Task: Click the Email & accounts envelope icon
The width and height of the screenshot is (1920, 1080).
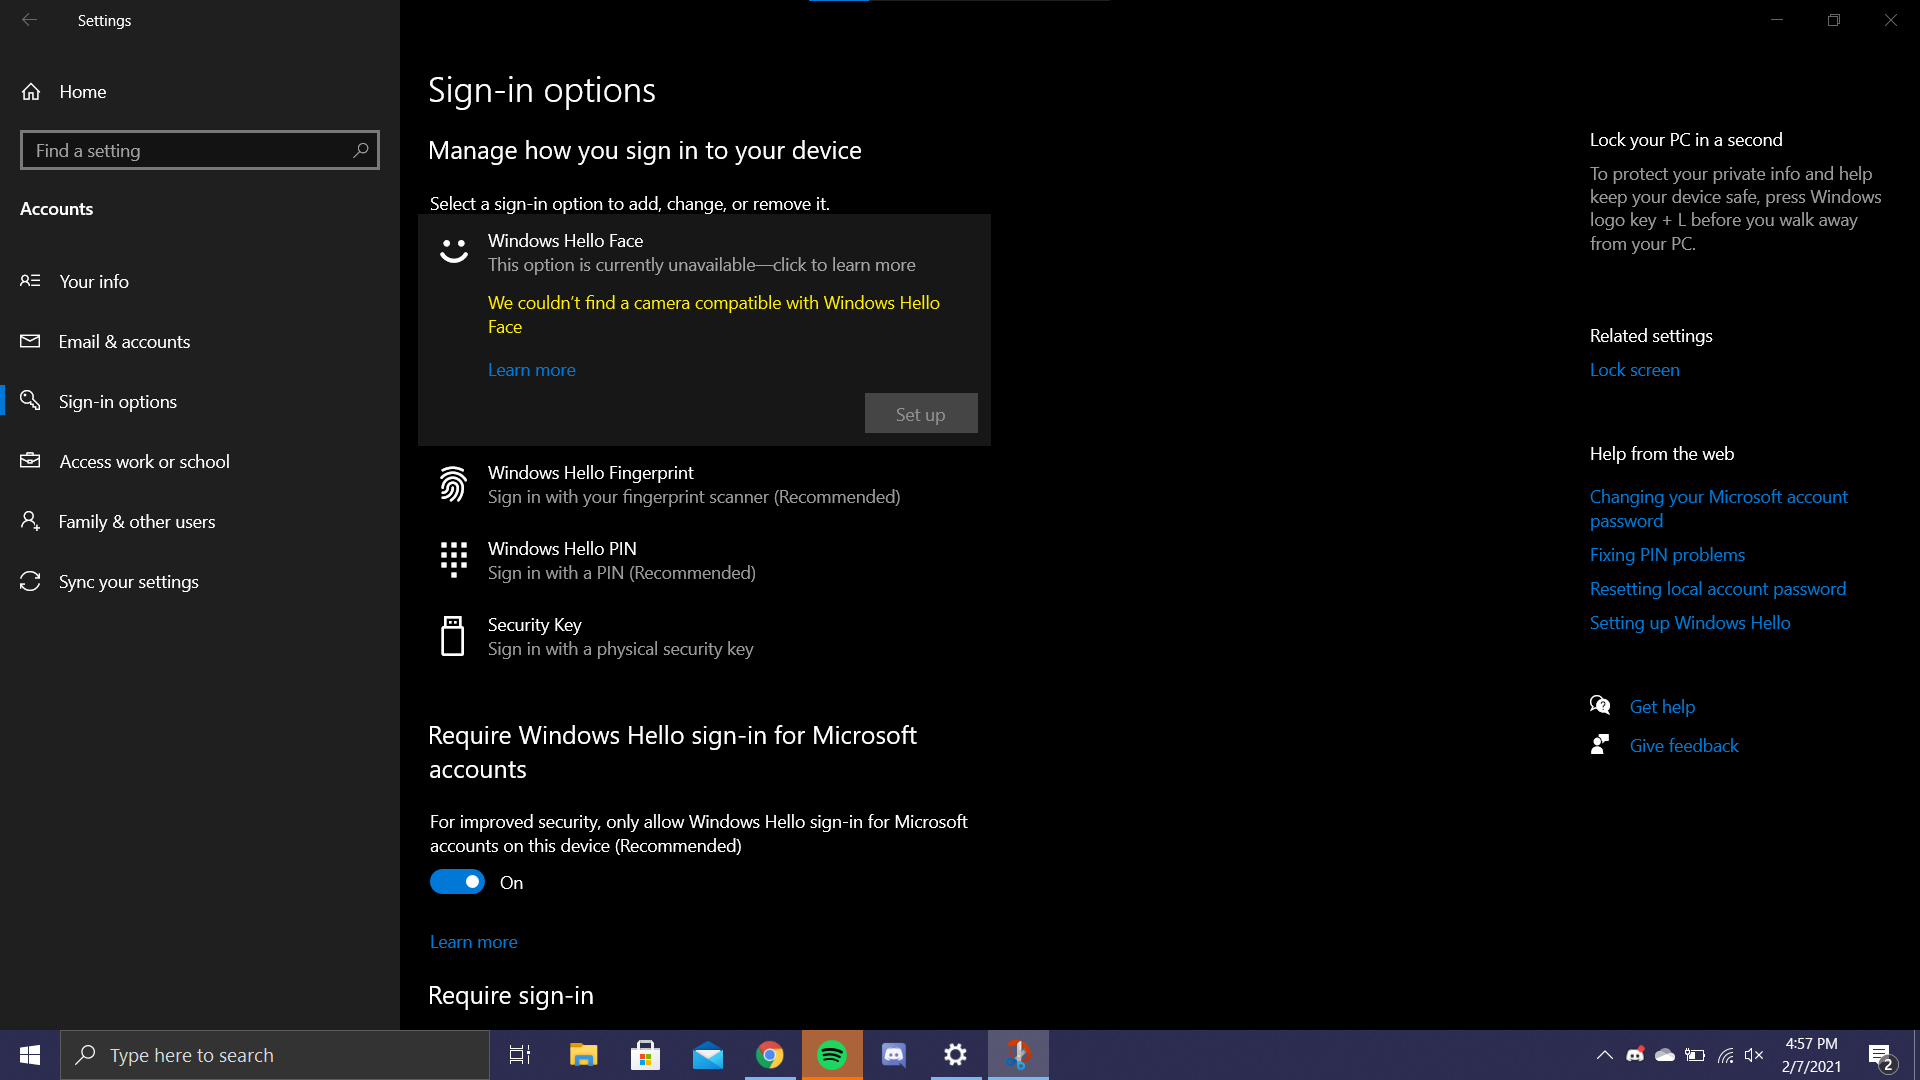Action: (x=31, y=341)
